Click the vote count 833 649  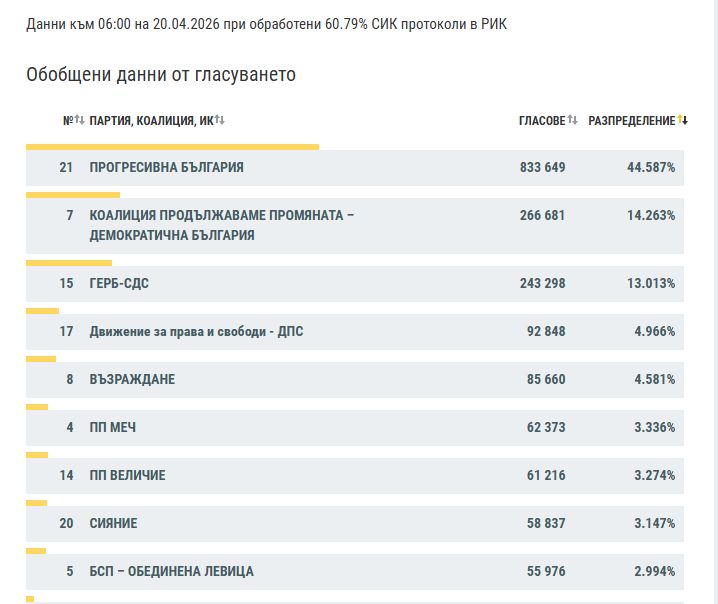click(542, 167)
